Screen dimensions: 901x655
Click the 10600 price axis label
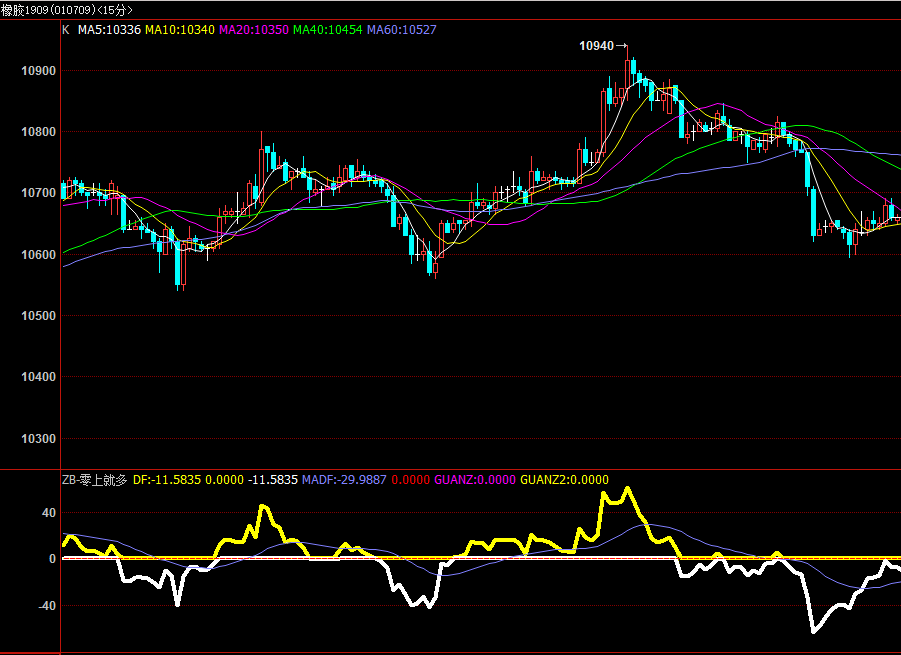pyautogui.click(x=38, y=255)
